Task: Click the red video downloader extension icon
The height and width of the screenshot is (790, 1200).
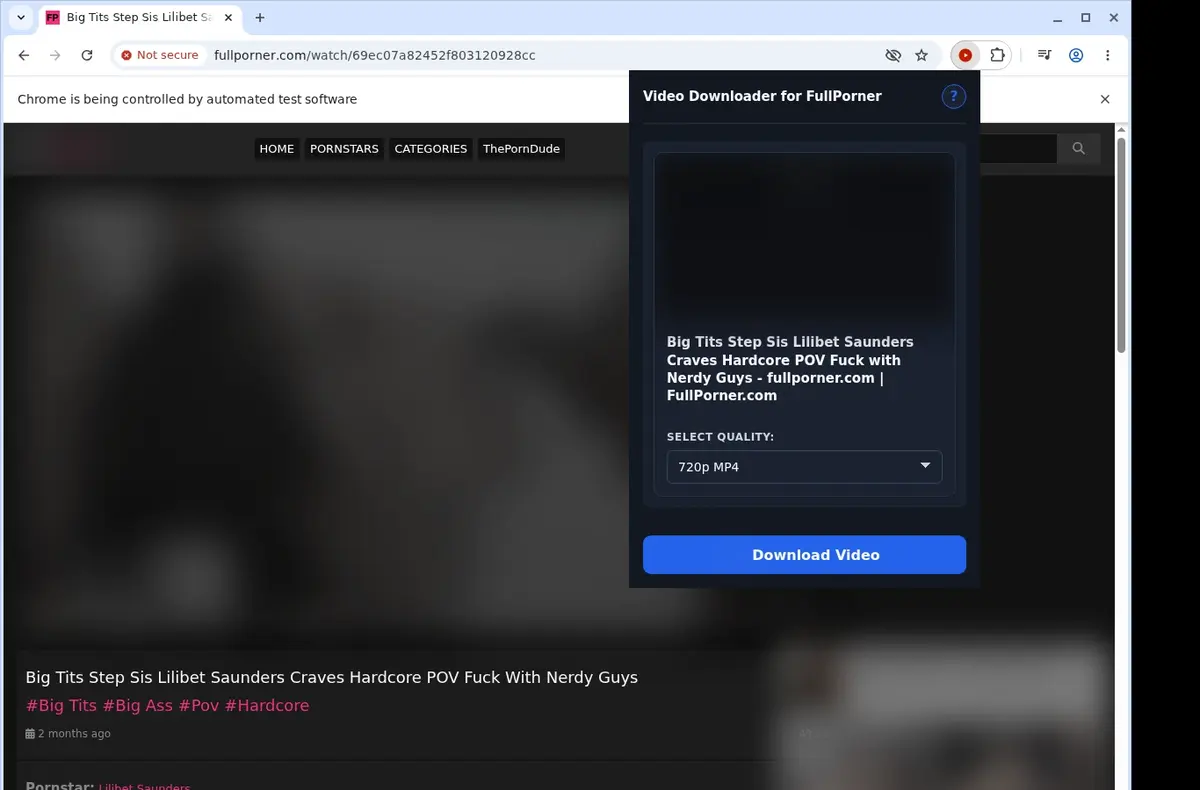Action: click(x=965, y=55)
